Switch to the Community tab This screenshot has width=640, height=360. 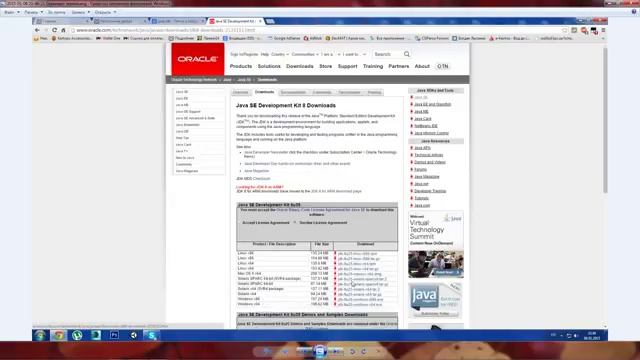(x=322, y=93)
